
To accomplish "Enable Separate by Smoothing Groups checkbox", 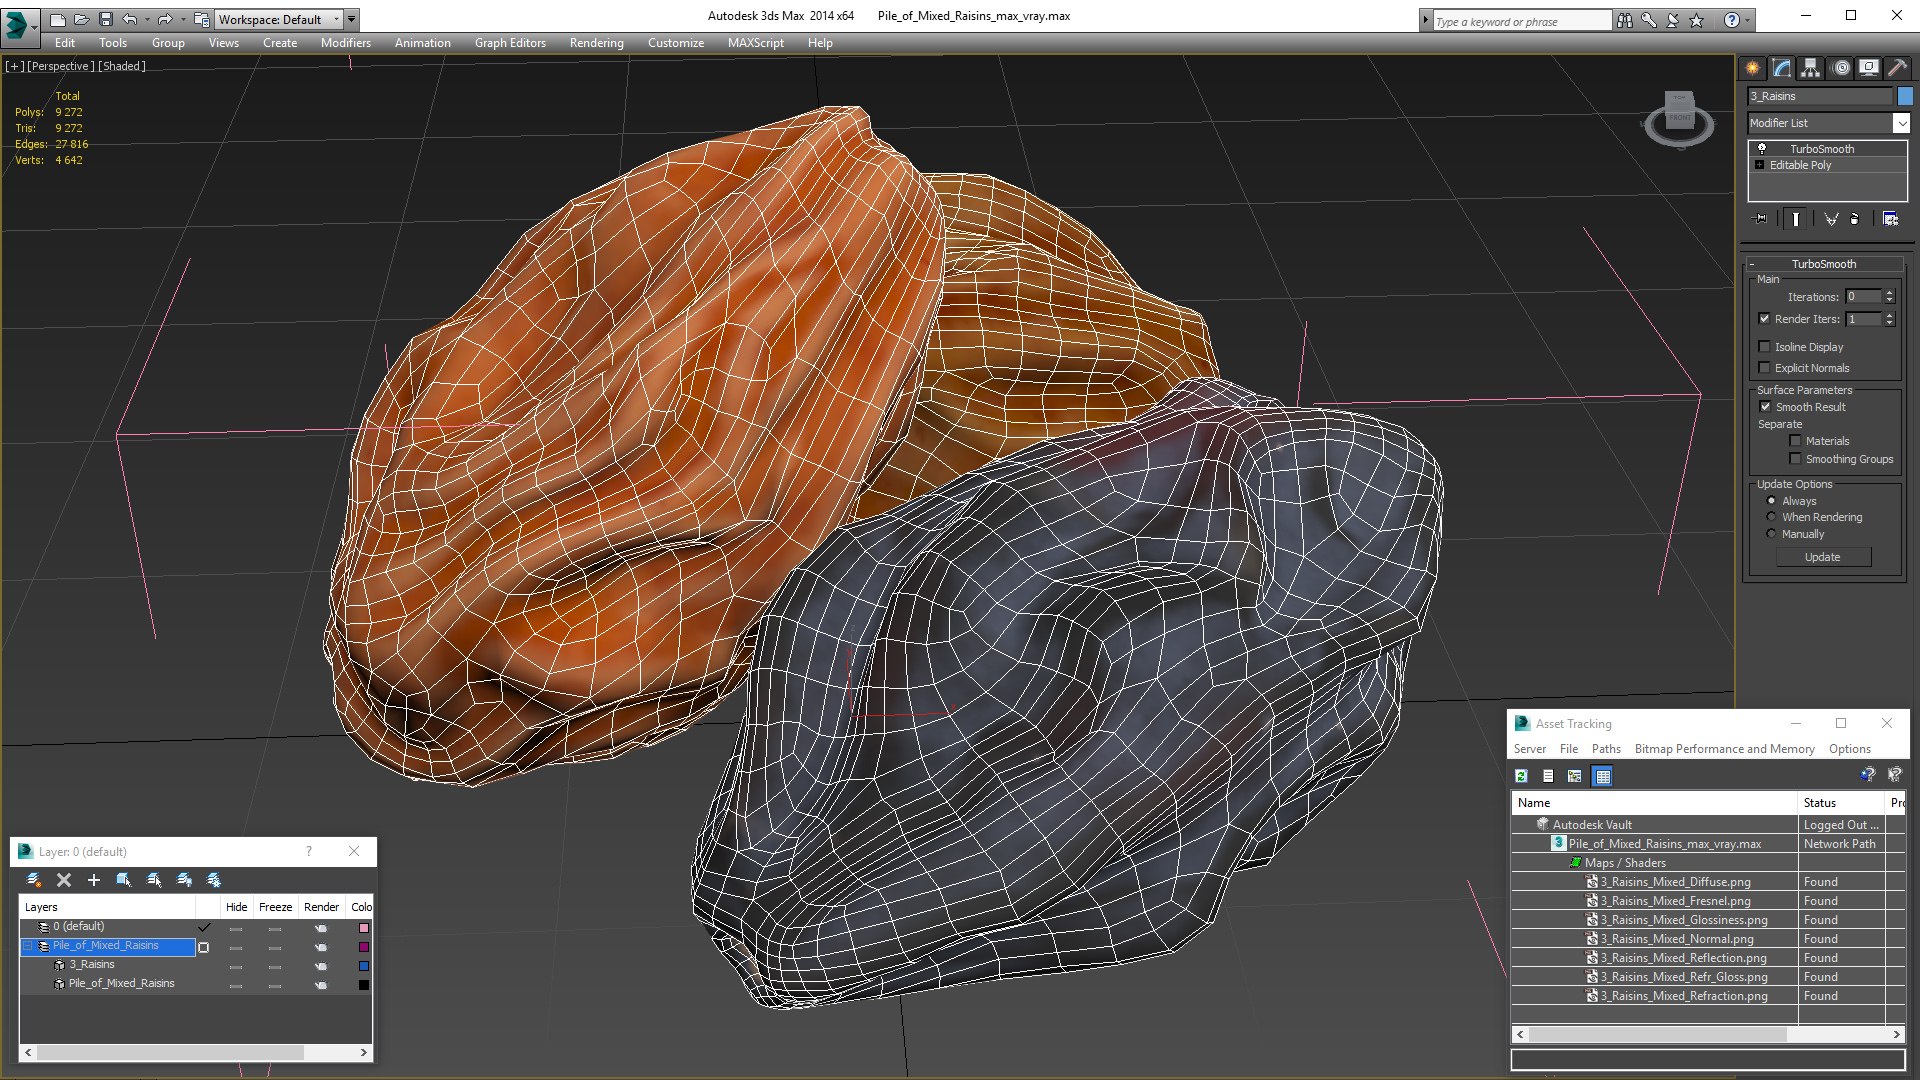I will [x=1795, y=459].
